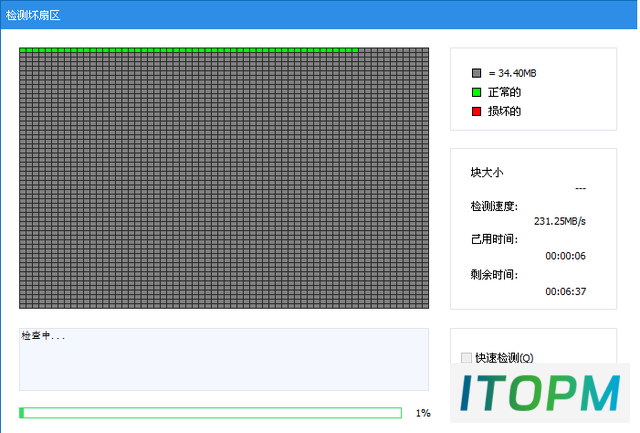Select the elapsed time 00:00:06
The height and width of the screenshot is (433, 640).
[565, 256]
